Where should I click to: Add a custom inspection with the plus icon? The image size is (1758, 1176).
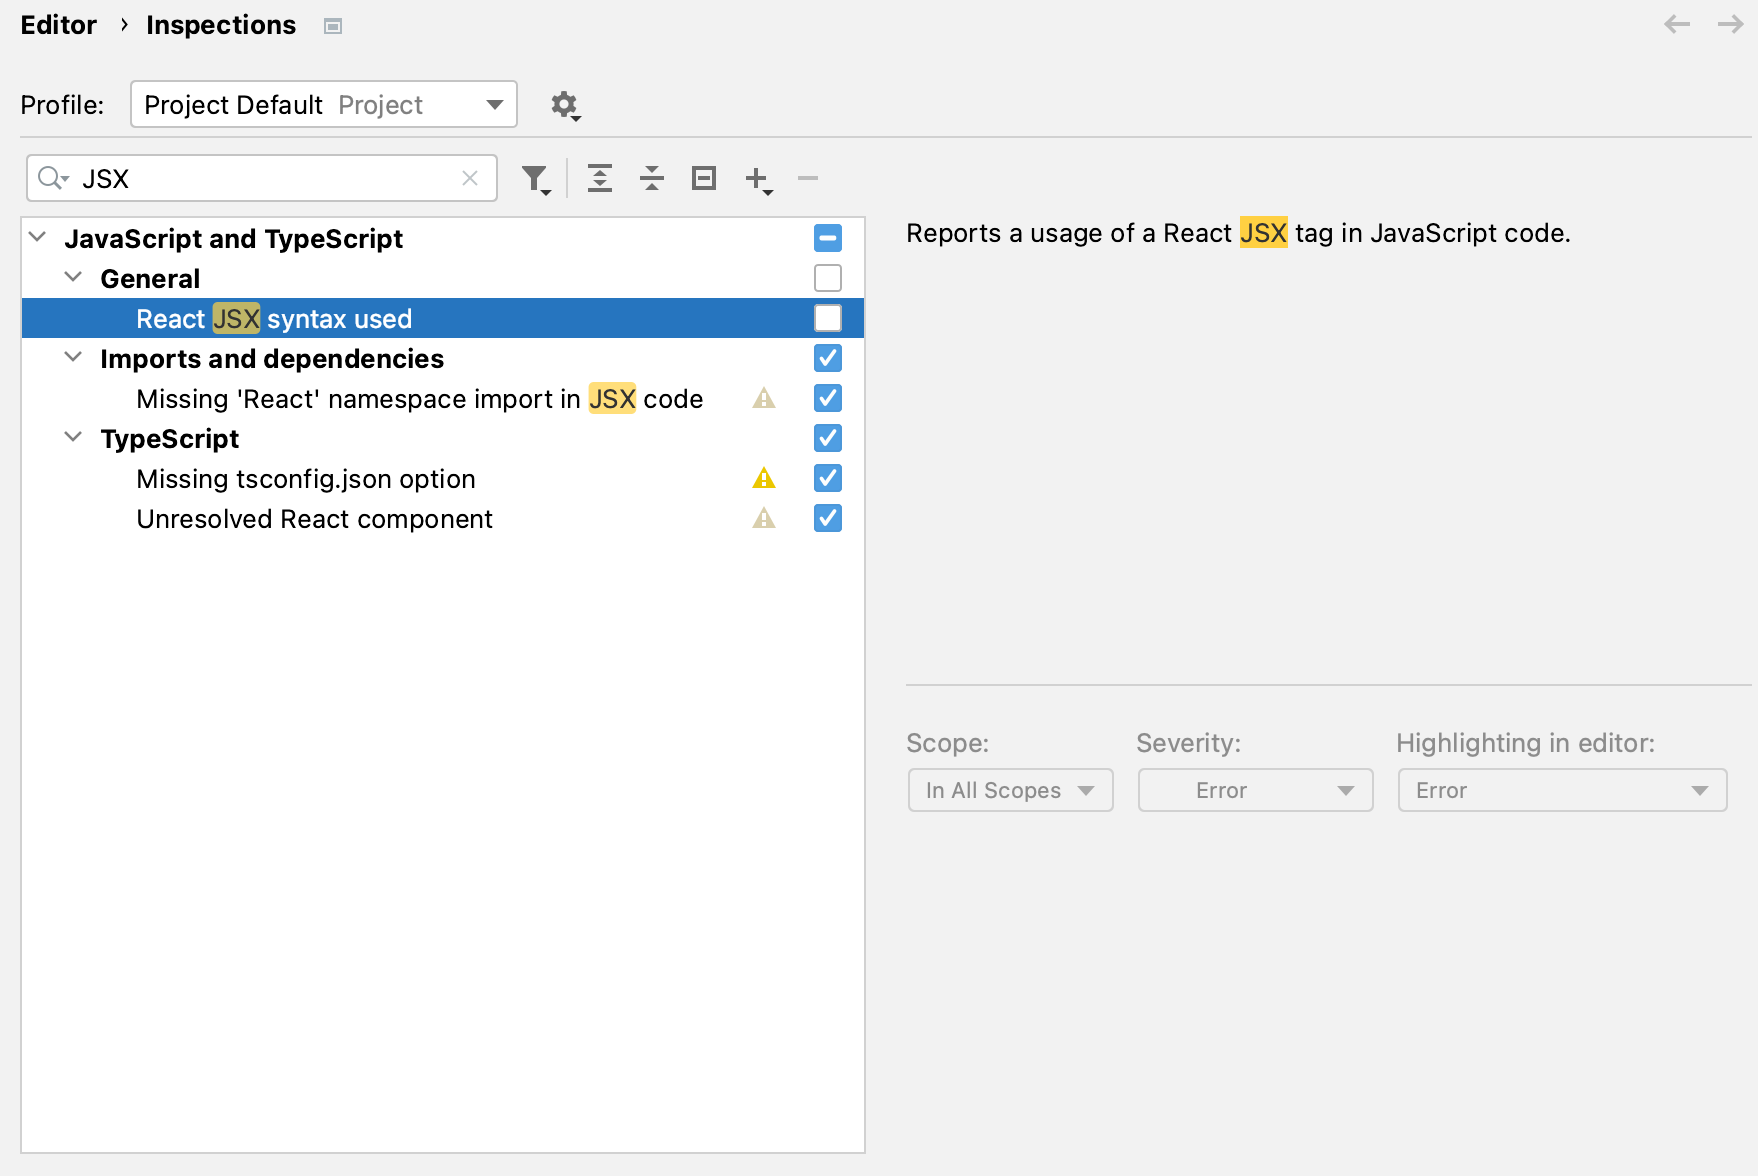755,178
